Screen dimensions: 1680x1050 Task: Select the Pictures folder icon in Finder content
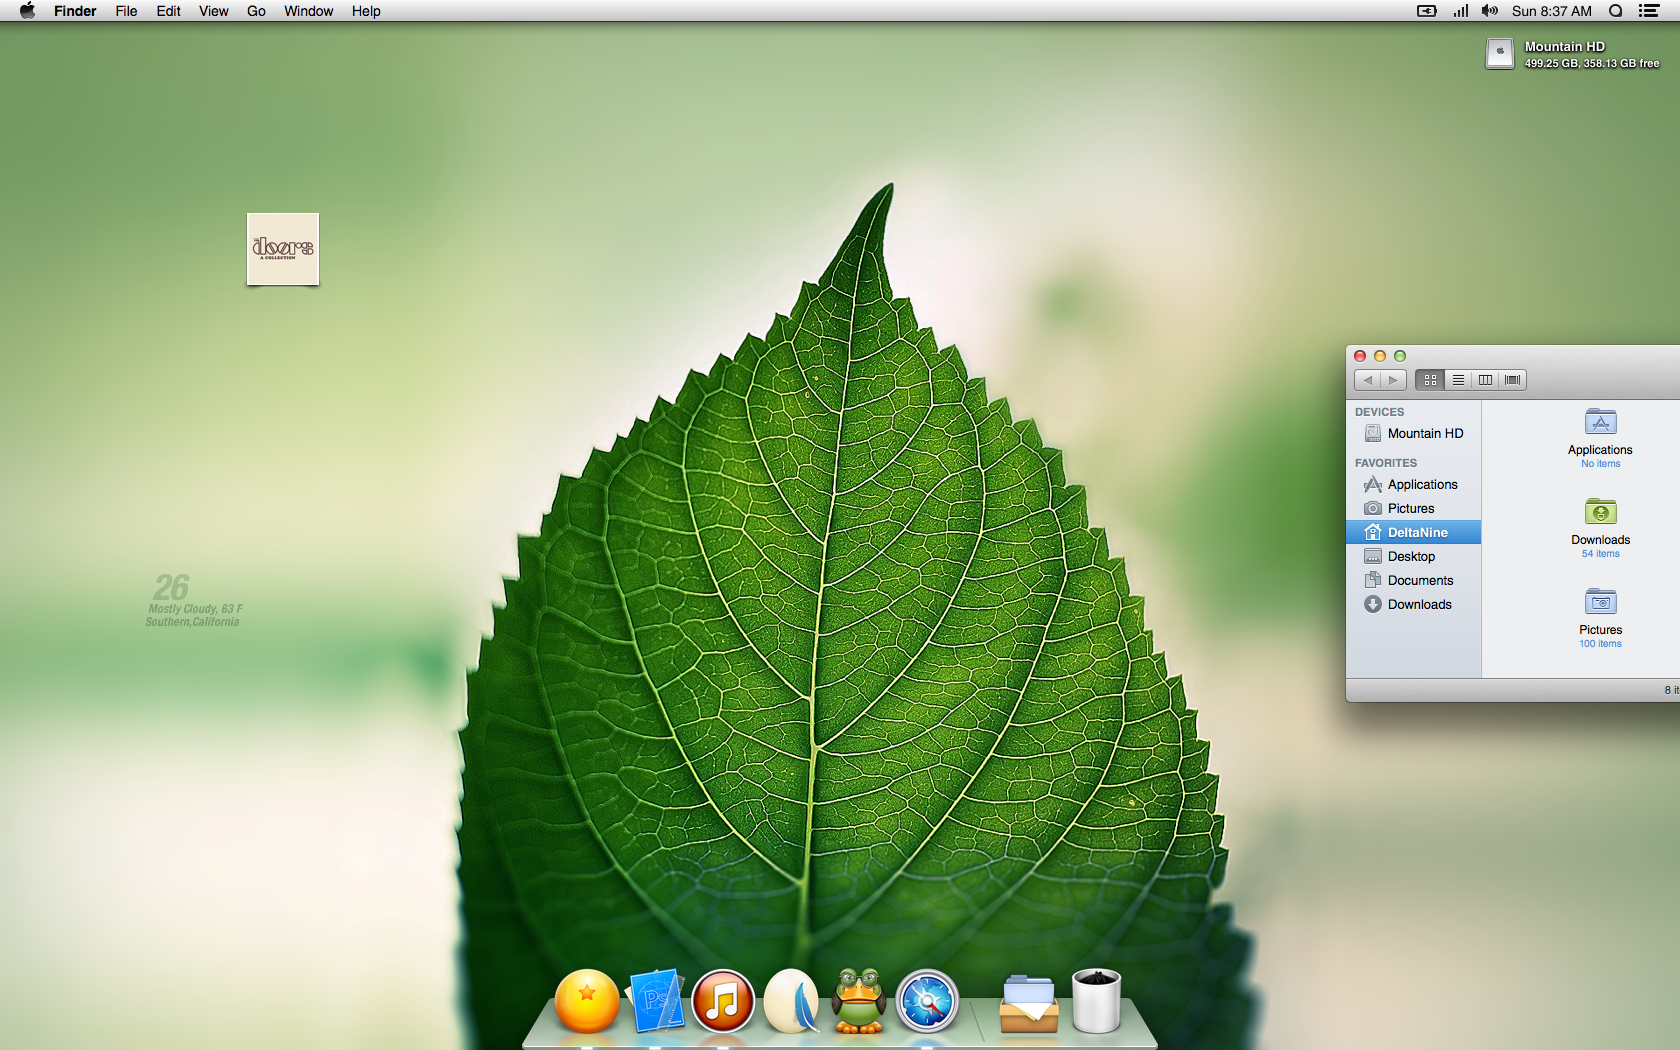click(x=1600, y=602)
